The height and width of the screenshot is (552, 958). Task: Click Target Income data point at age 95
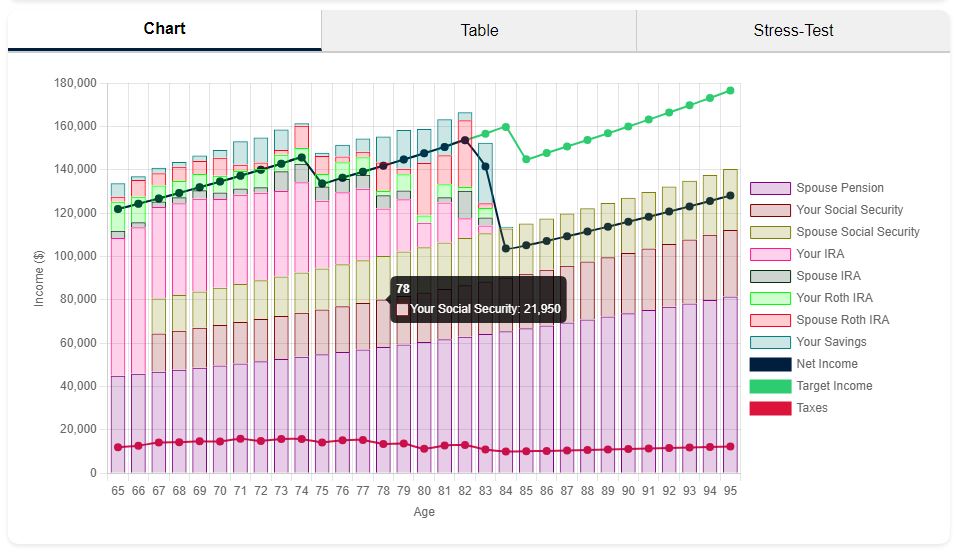[x=730, y=90]
